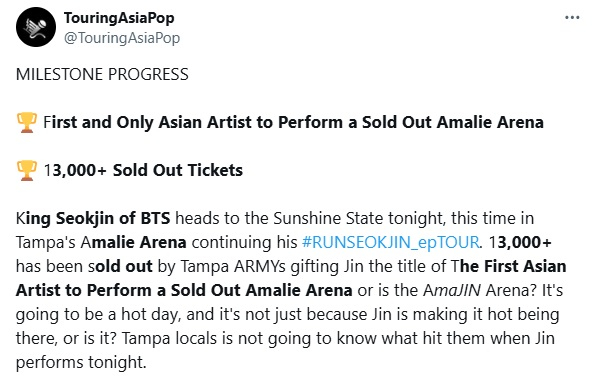The height and width of the screenshot is (387, 598).
Task: Click the words Sunshine State in the paragraph
Action: (x=328, y=218)
